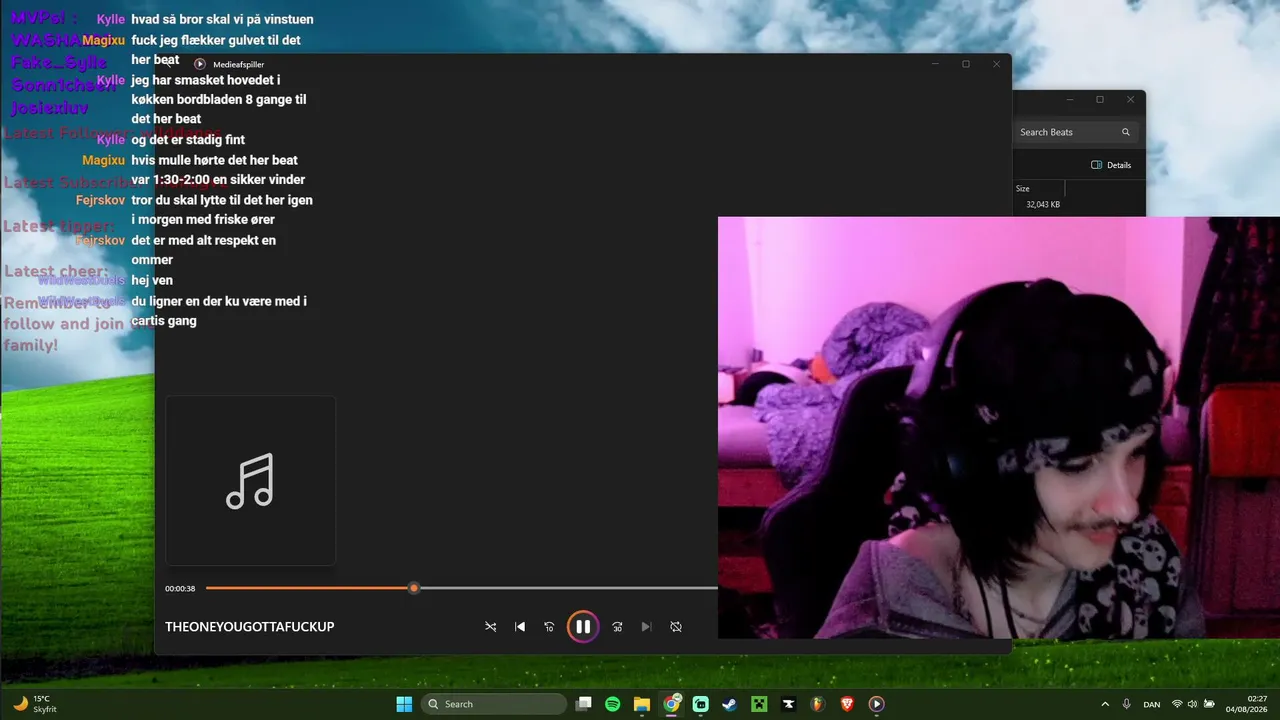Expand the hidden system tray icons

(1105, 704)
